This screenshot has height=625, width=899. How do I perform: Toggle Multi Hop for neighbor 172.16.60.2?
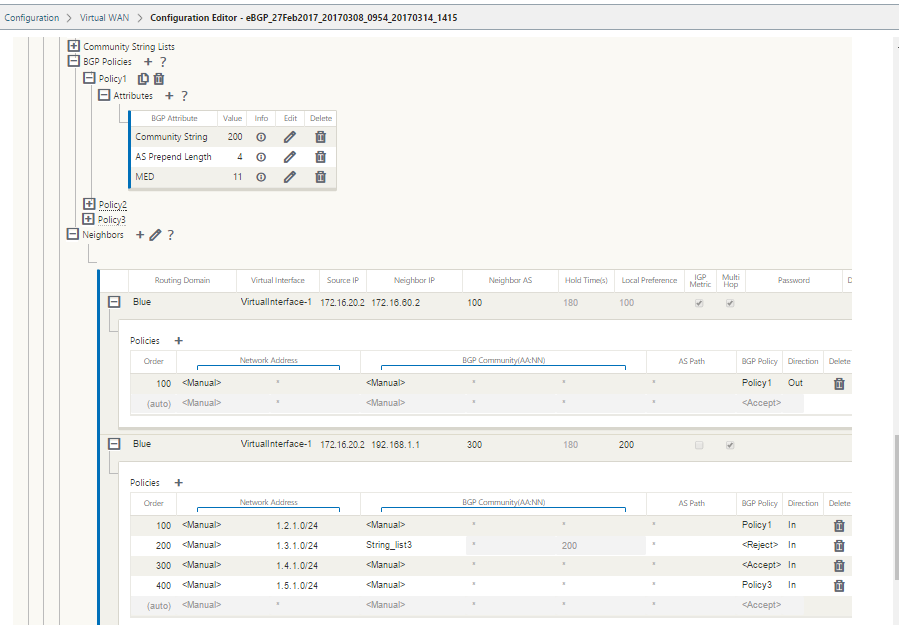coord(730,303)
